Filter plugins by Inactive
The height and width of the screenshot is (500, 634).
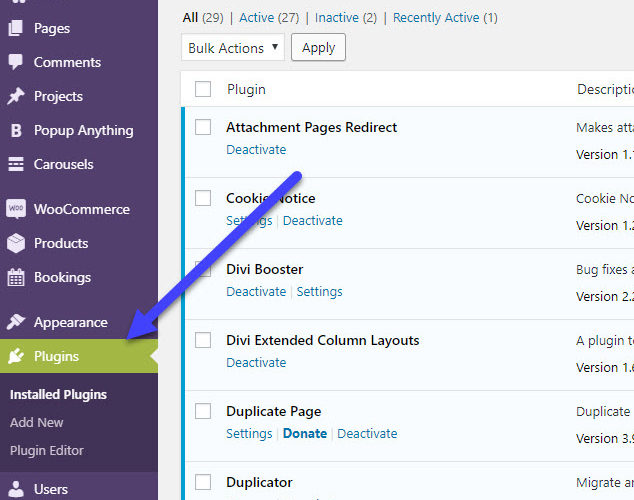pos(337,17)
